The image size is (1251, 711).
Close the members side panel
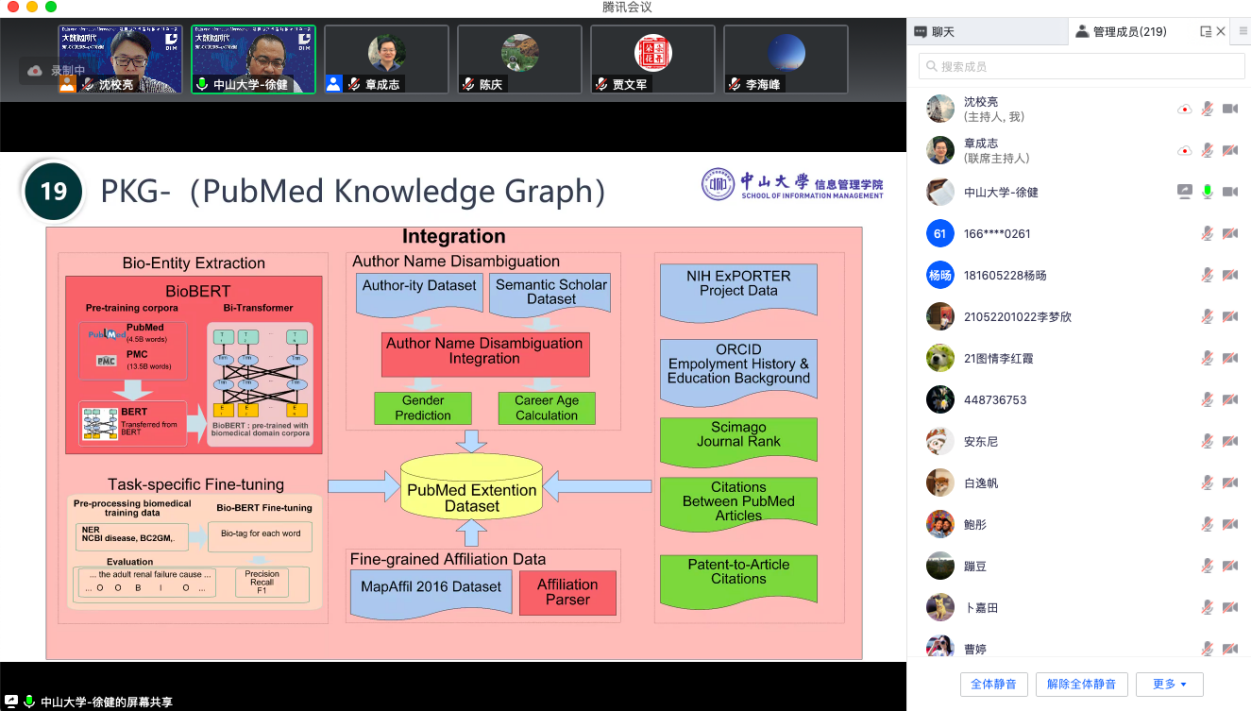click(x=1221, y=32)
